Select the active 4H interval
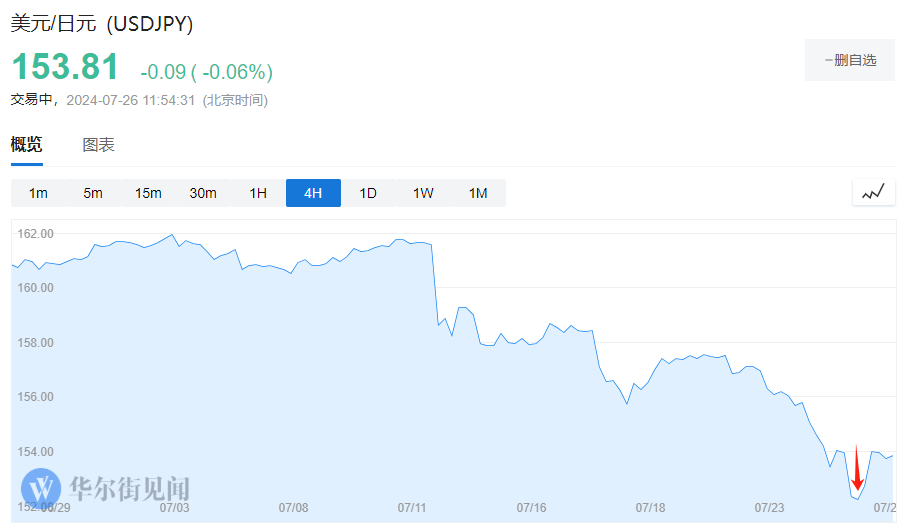The height and width of the screenshot is (528, 920). pyautogui.click(x=313, y=193)
